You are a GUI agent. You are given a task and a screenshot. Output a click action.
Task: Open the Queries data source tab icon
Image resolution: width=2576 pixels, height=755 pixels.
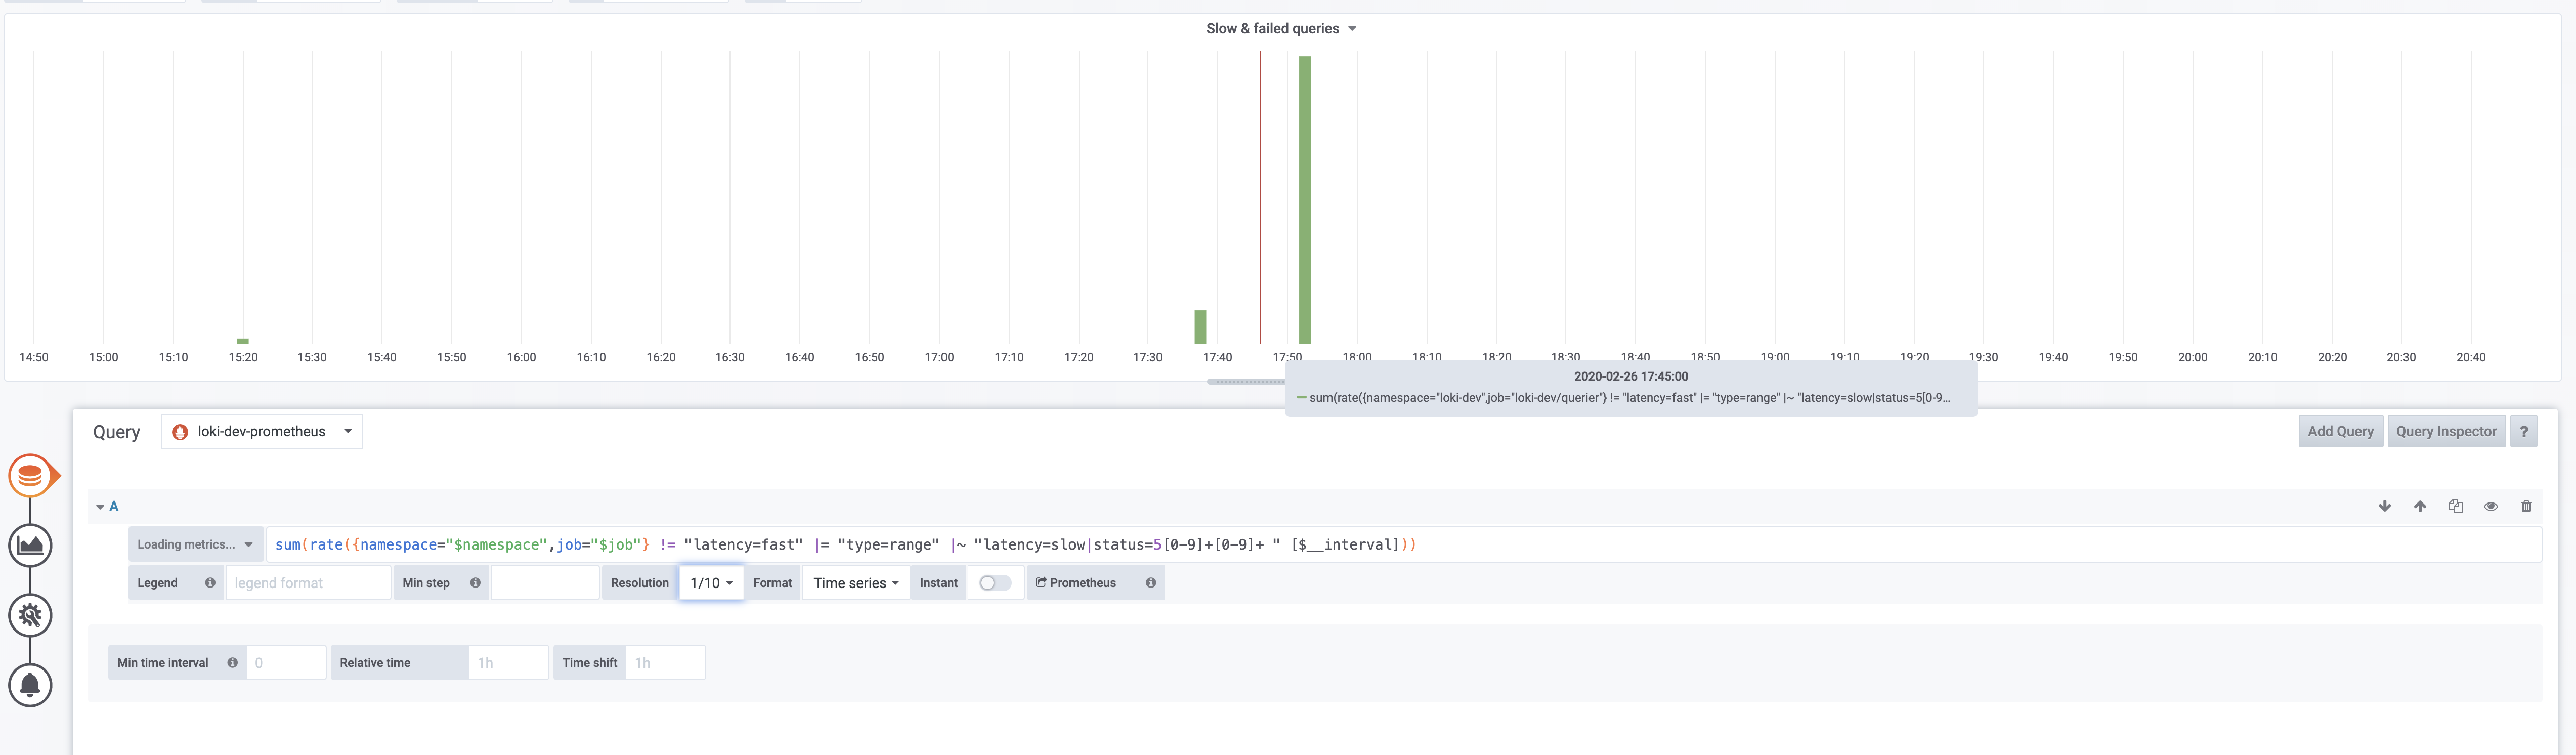click(31, 475)
